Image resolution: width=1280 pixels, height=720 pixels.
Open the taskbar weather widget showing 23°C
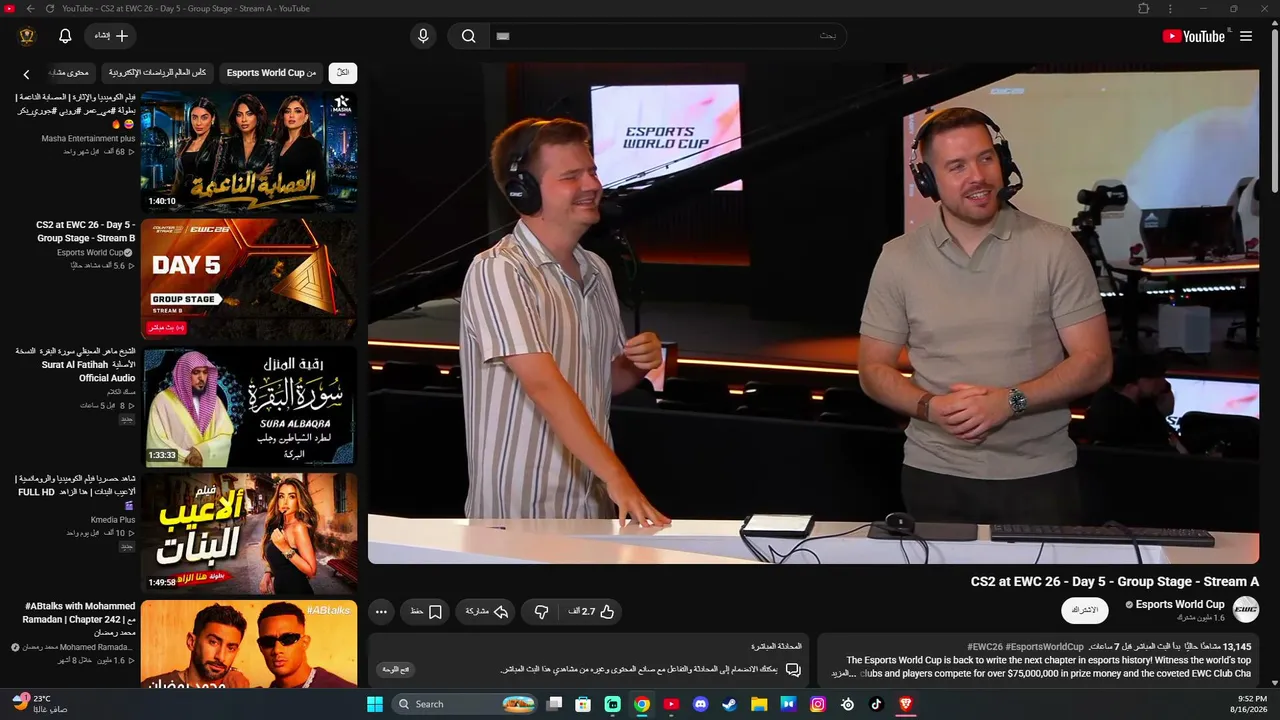click(x=40, y=704)
